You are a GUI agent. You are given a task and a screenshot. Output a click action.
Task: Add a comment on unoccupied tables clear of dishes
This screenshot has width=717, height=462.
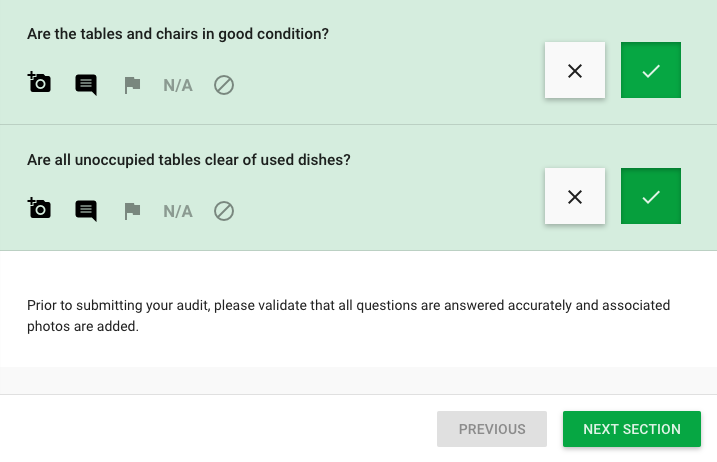[x=86, y=211]
